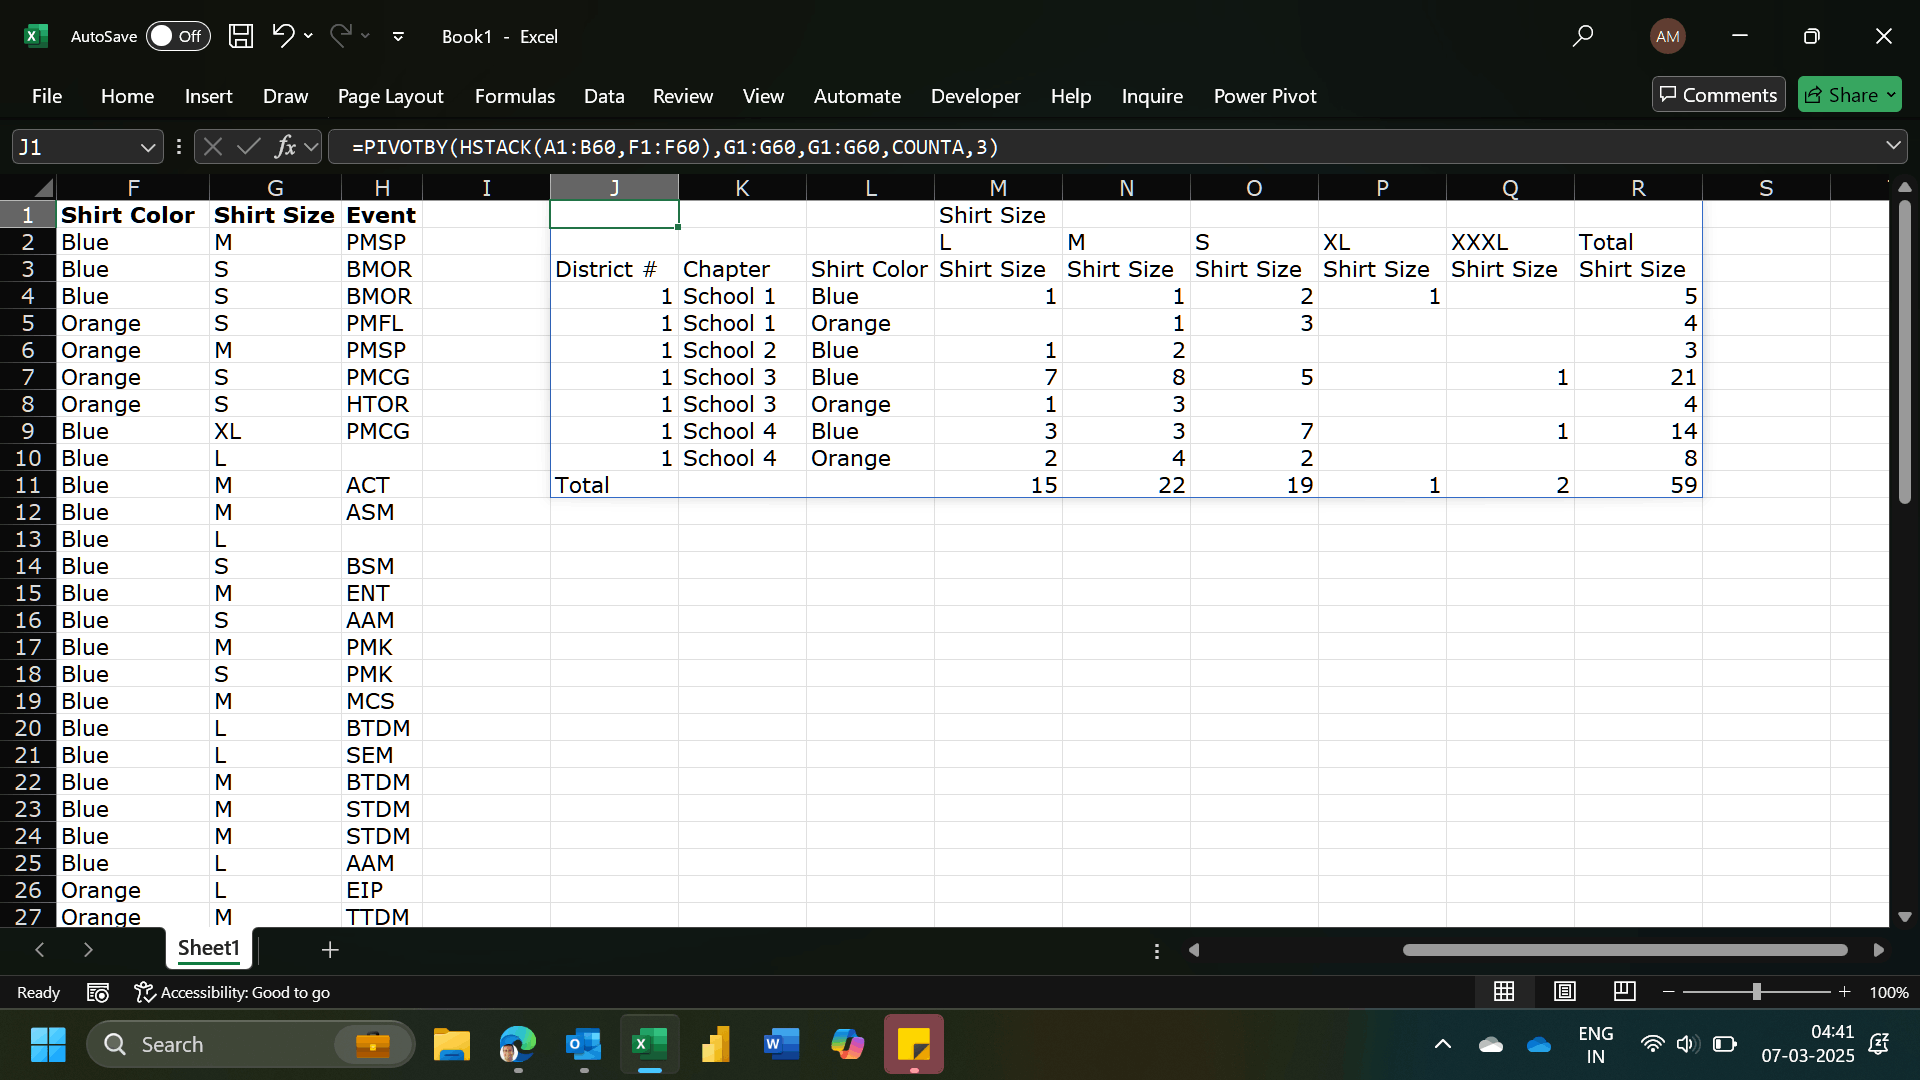Open the Share button dropdown arrow
This screenshot has width=1920, height=1080.
pyautogui.click(x=1891, y=95)
